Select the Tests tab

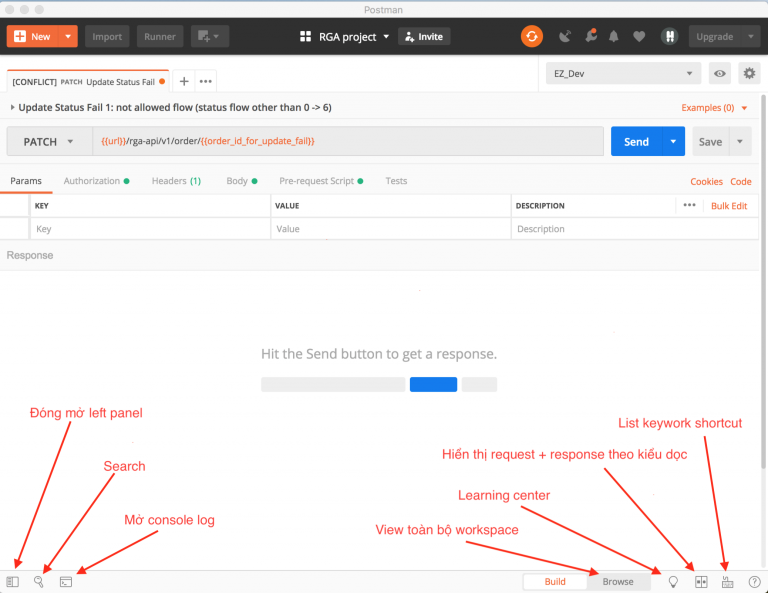click(x=396, y=181)
